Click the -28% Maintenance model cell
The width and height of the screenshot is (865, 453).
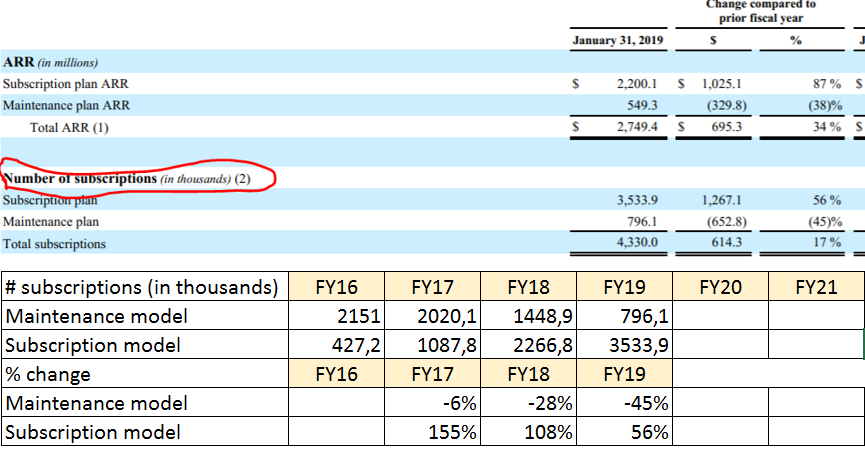pyautogui.click(x=527, y=403)
